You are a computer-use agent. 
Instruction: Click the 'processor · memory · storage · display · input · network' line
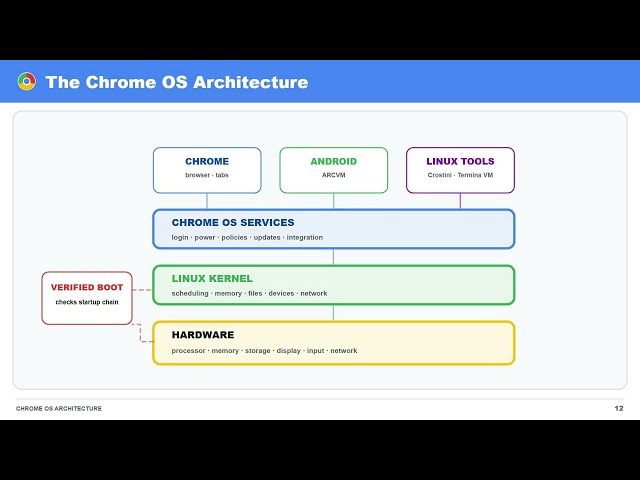(264, 351)
